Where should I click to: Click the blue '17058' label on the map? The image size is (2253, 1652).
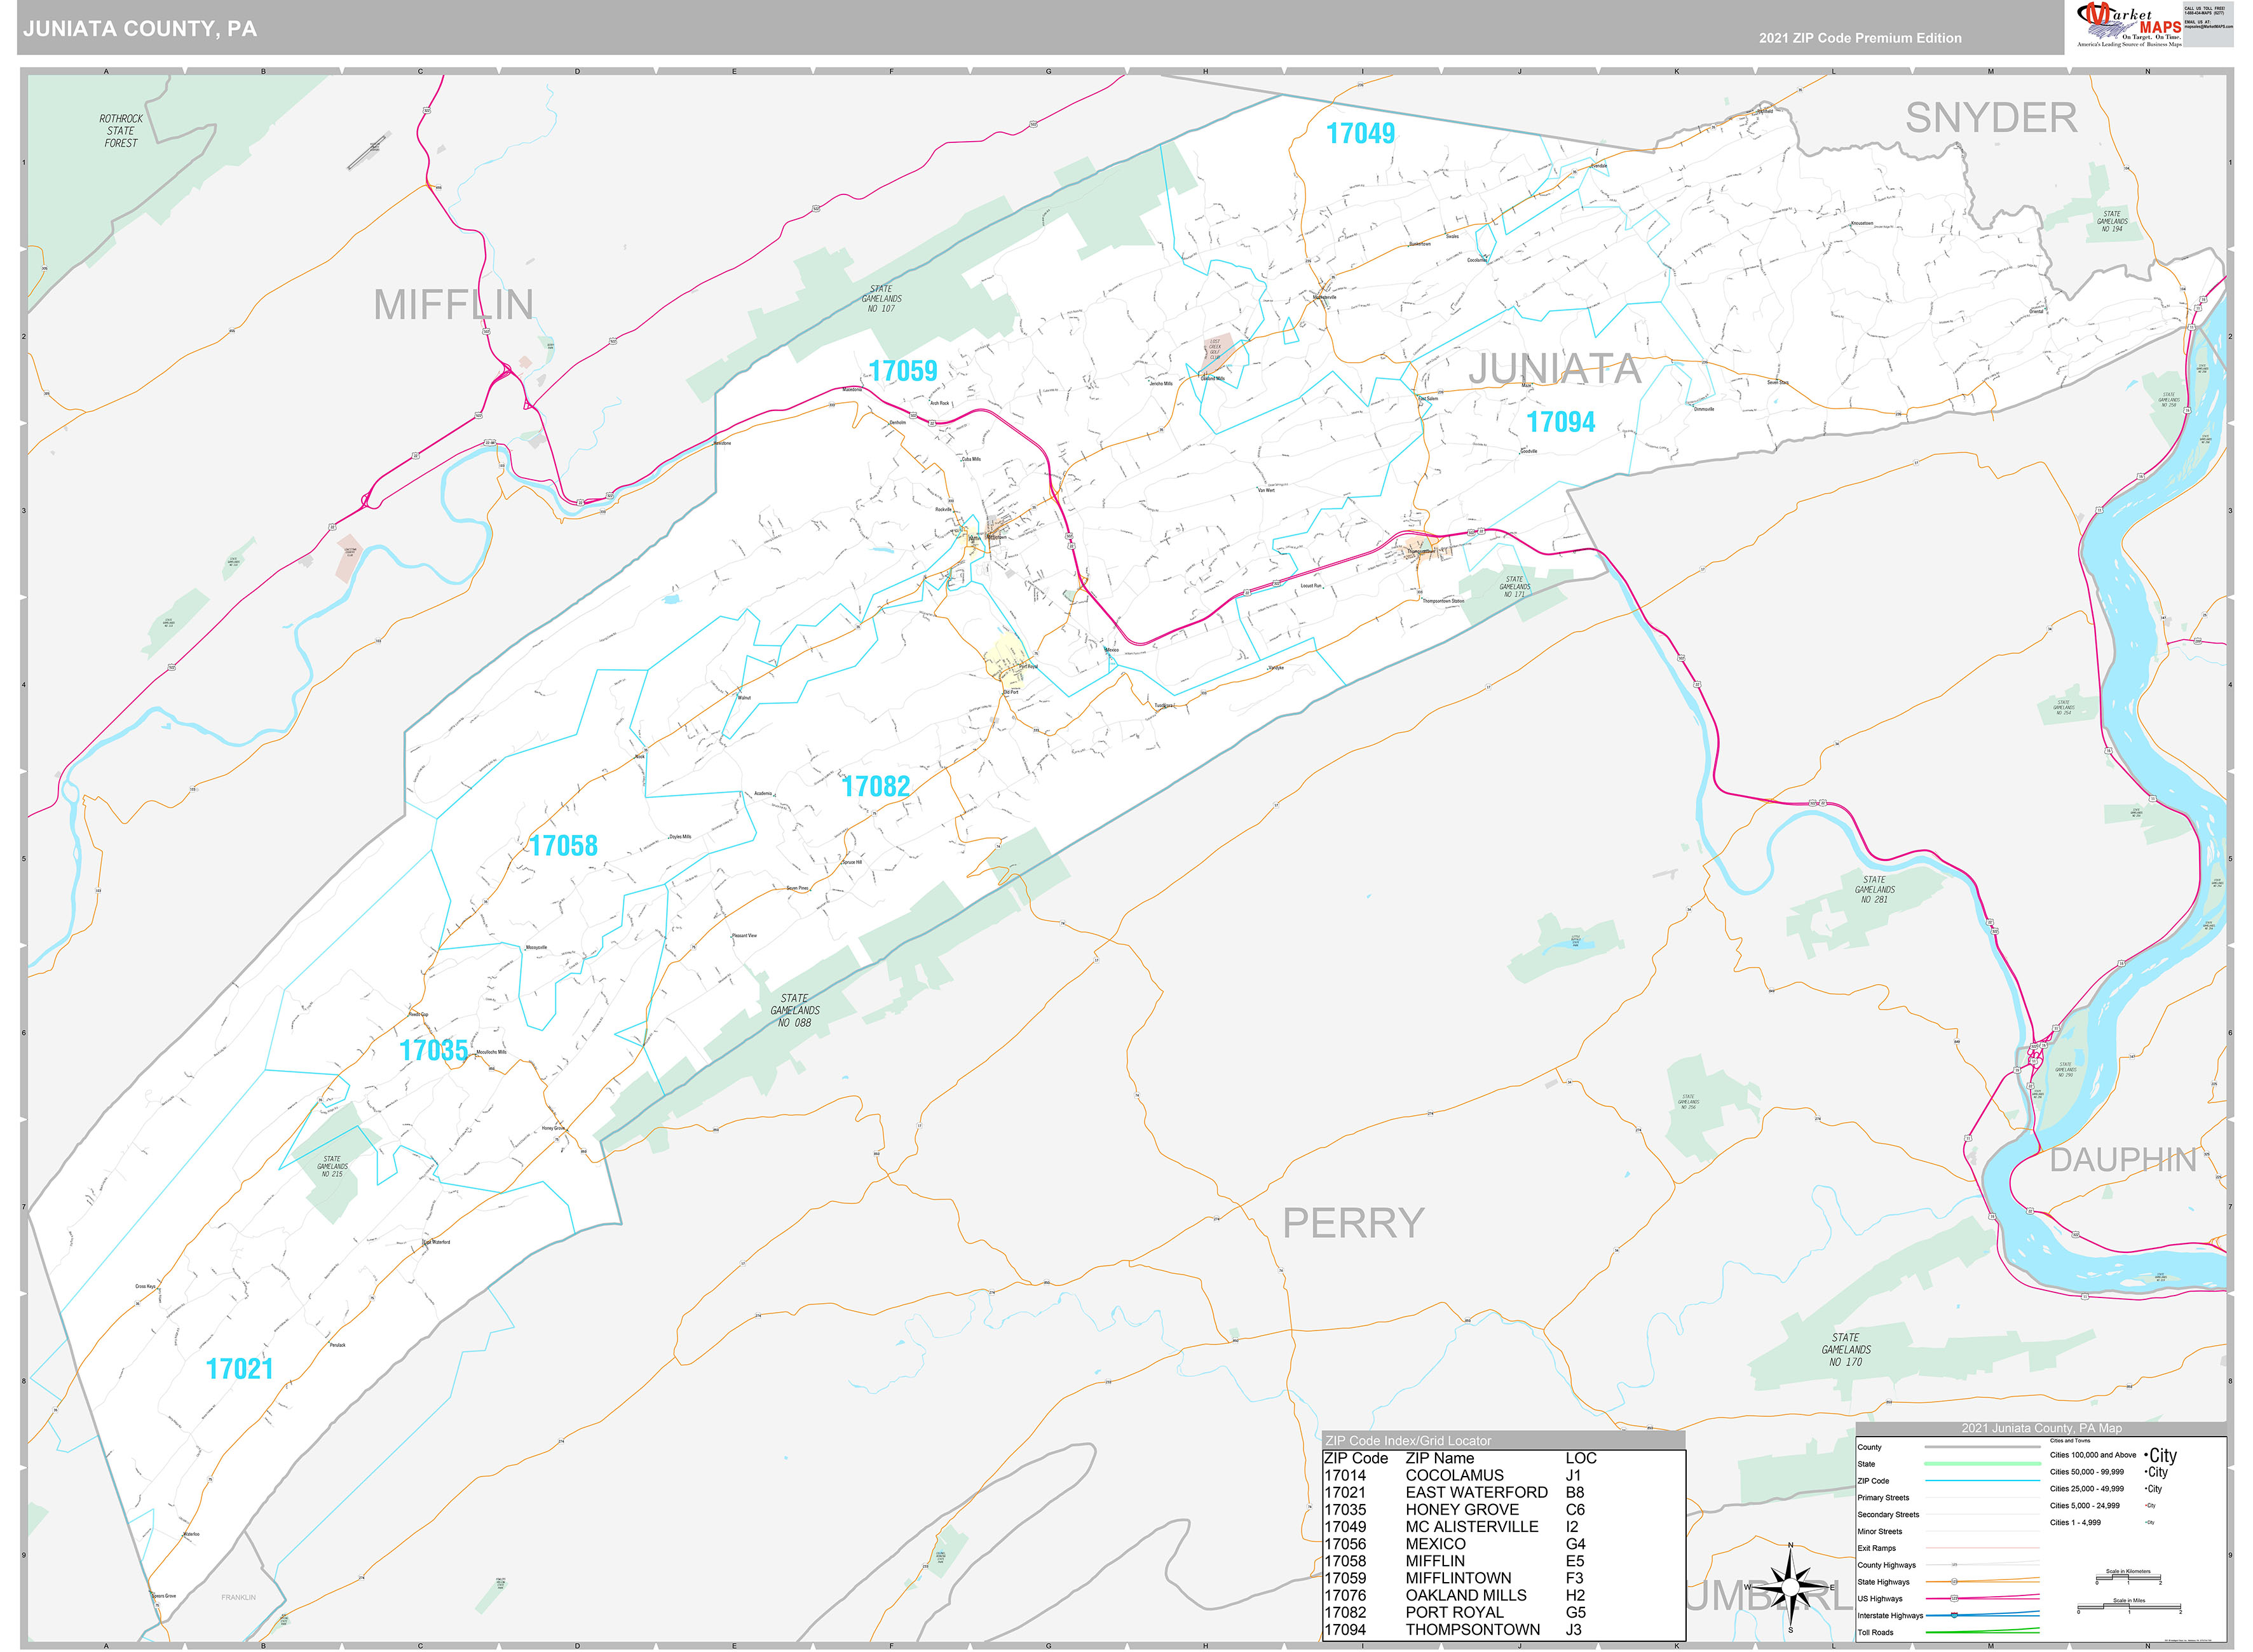(563, 846)
